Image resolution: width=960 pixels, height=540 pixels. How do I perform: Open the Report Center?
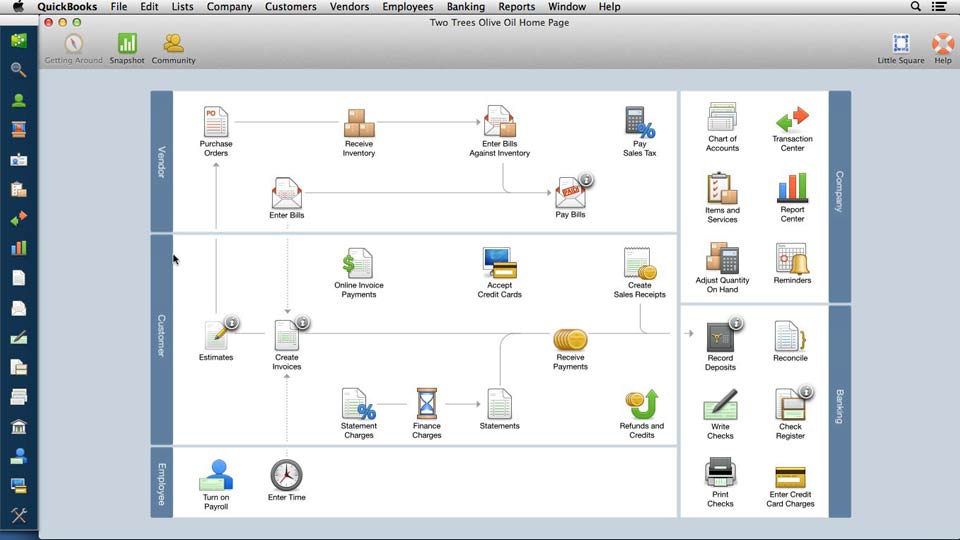(792, 187)
